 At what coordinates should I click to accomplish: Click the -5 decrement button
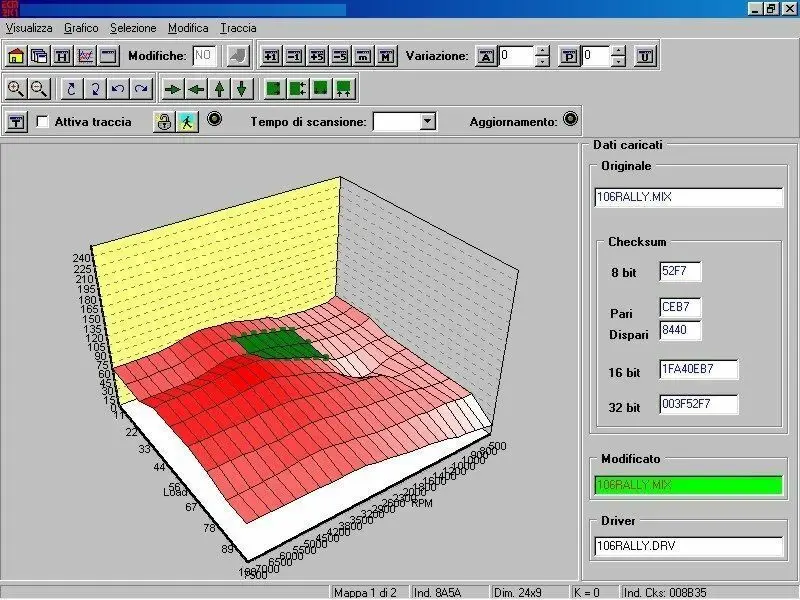(340, 56)
